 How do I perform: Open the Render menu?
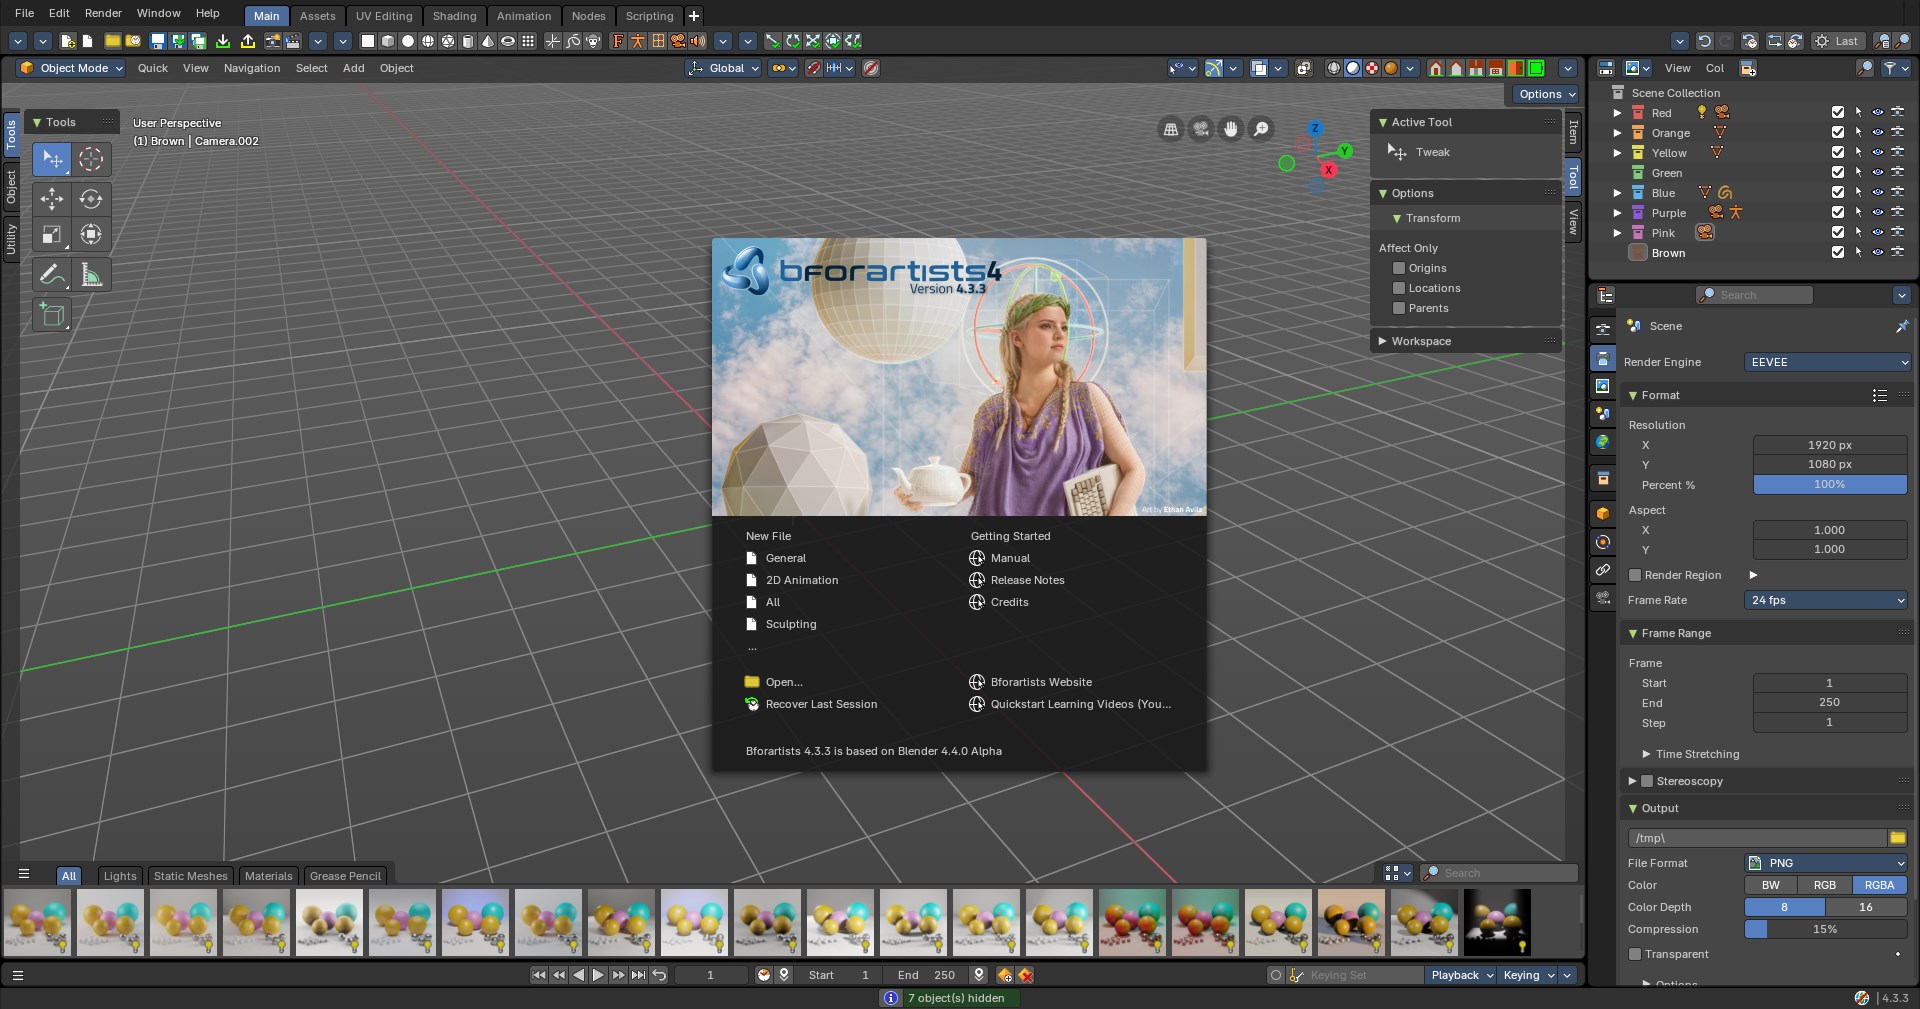tap(103, 13)
